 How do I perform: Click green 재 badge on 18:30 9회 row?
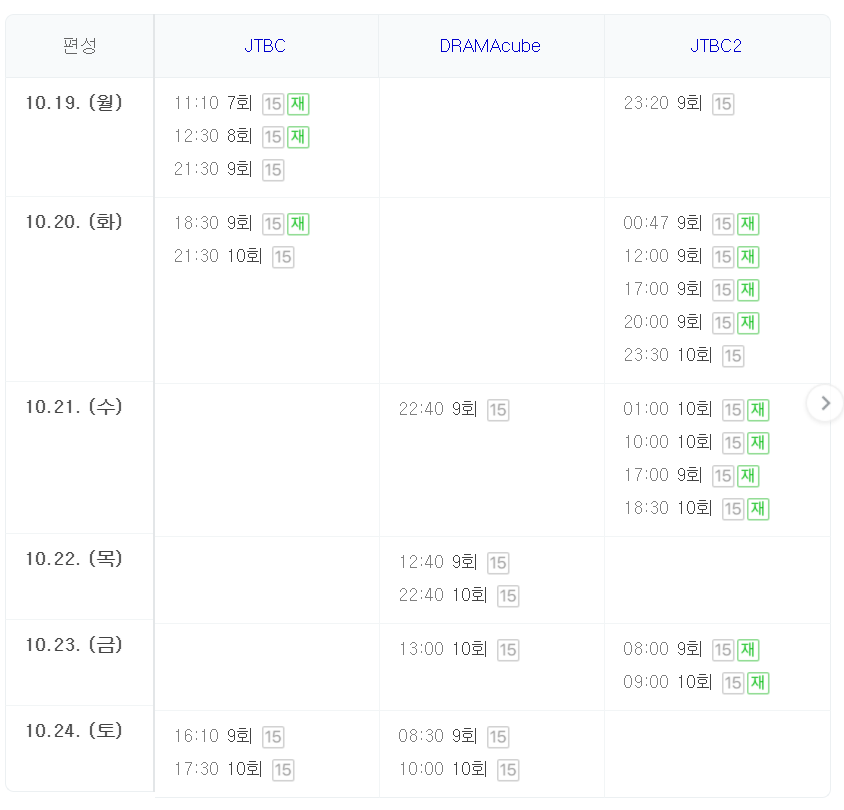pyautogui.click(x=298, y=223)
